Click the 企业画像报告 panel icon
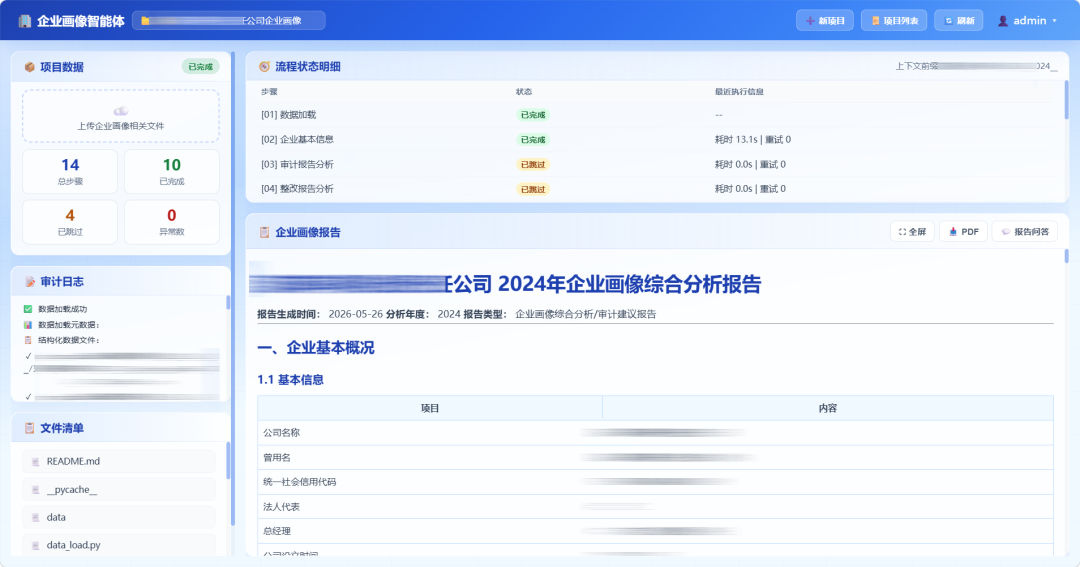The width and height of the screenshot is (1080, 567). (x=264, y=232)
